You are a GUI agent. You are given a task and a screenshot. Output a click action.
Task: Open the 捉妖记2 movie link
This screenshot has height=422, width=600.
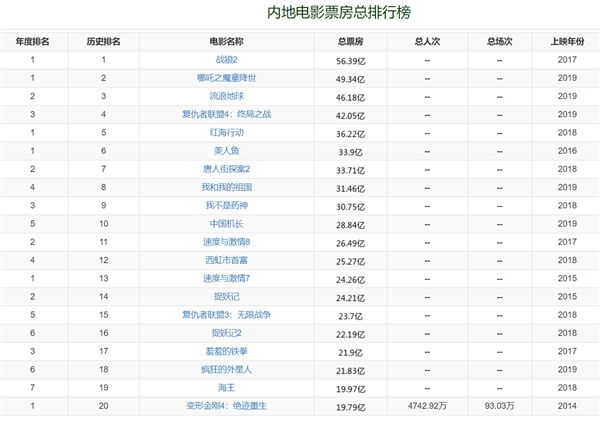227,333
